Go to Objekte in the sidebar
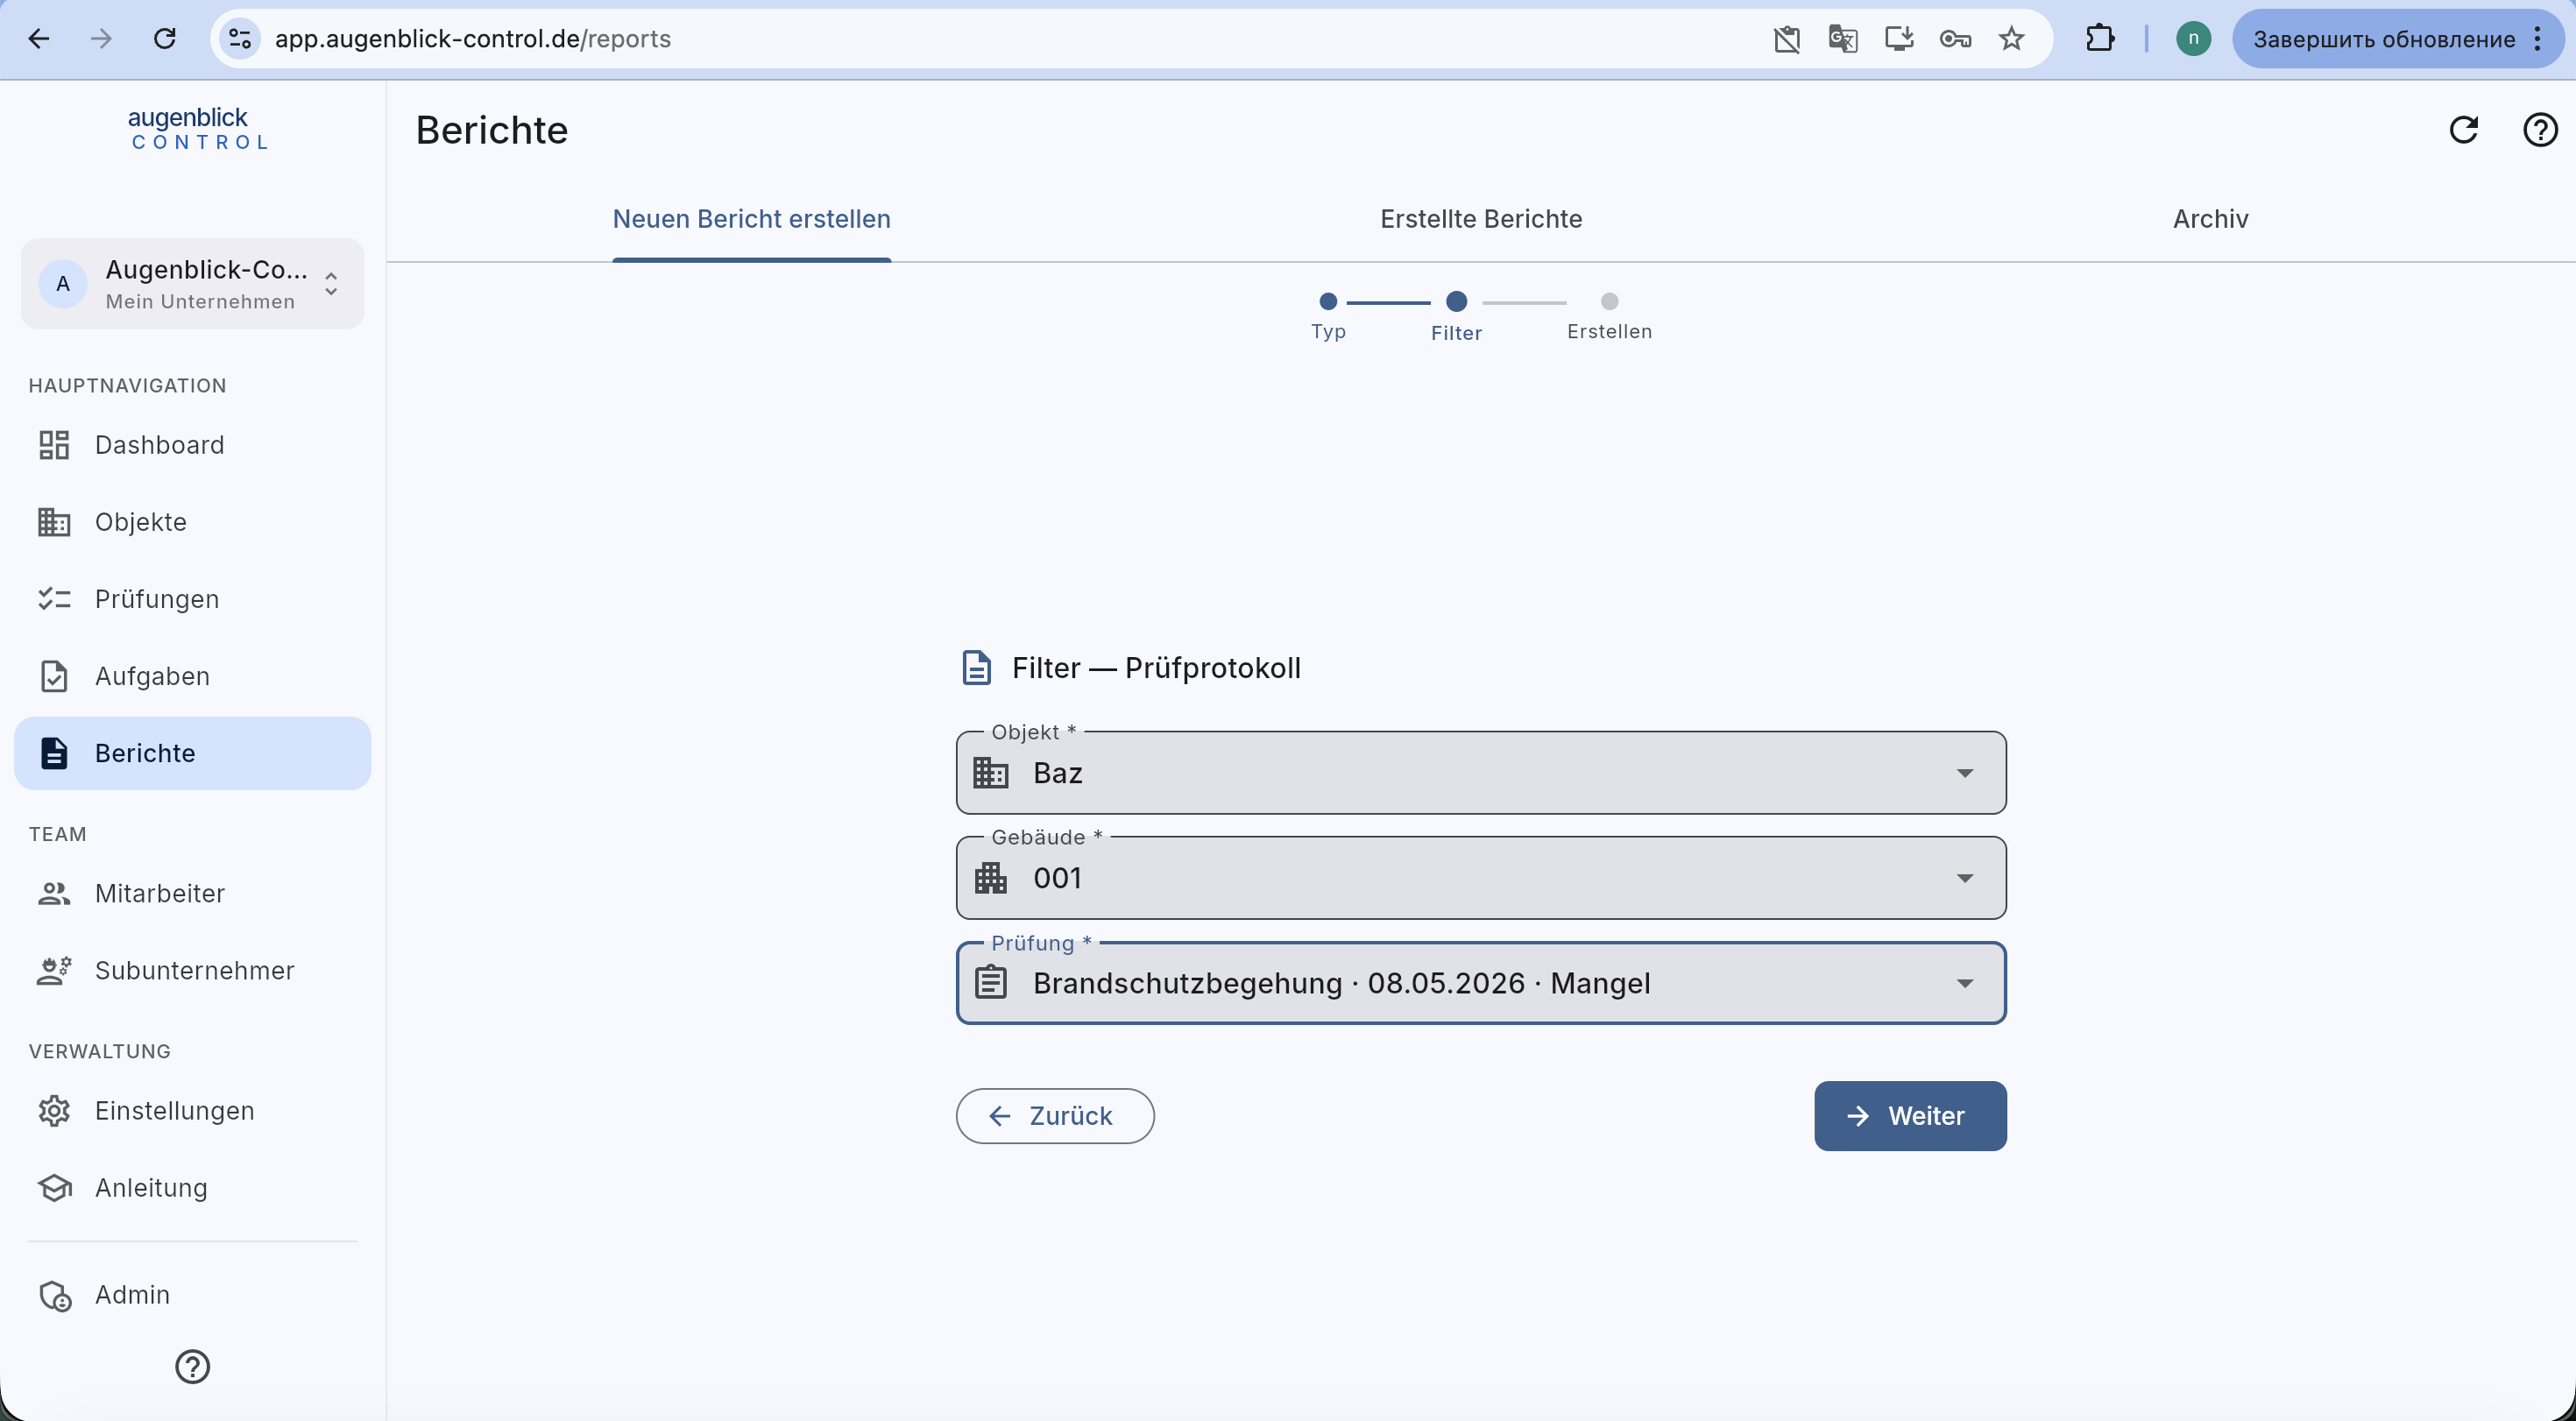 192,522
